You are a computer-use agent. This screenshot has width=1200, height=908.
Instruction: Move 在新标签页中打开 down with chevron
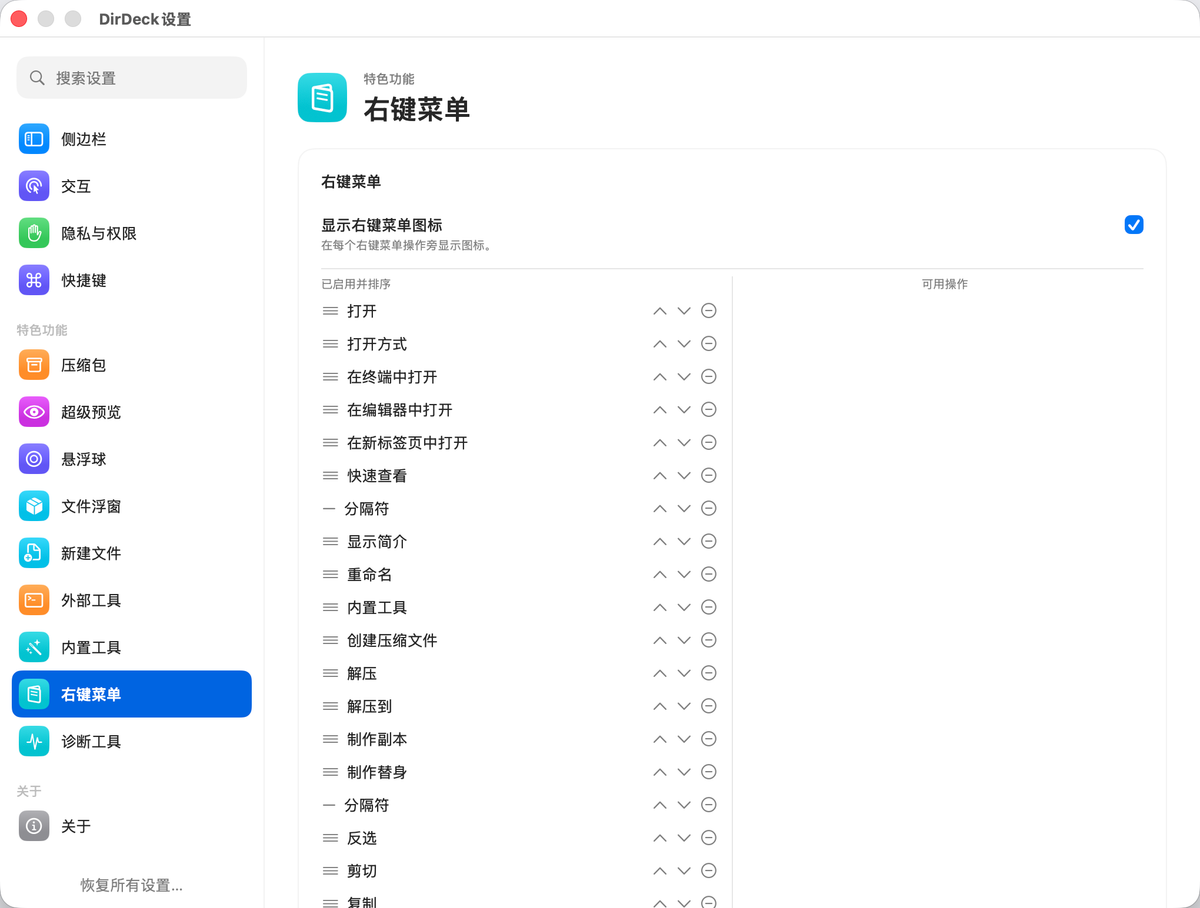coord(684,443)
